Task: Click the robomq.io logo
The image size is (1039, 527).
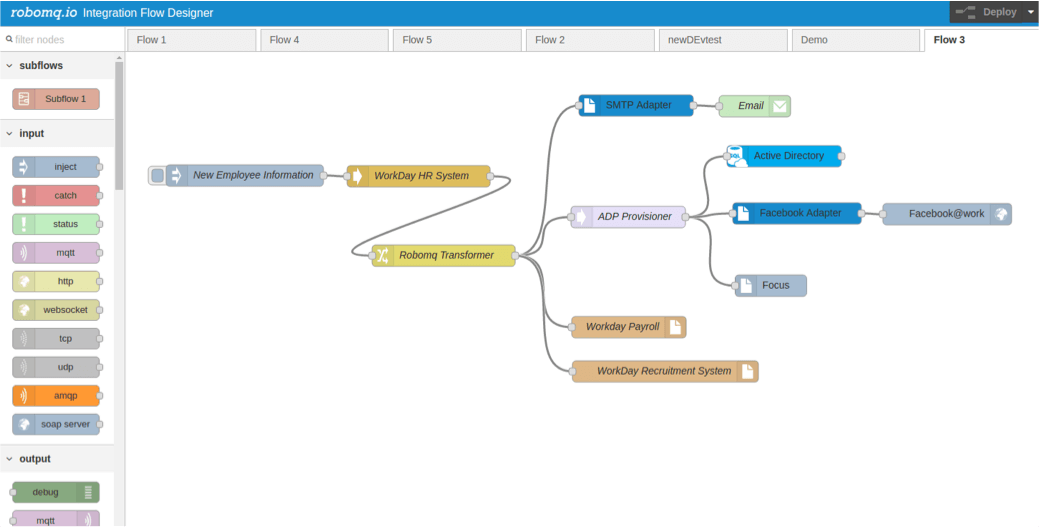Action: 43,13
